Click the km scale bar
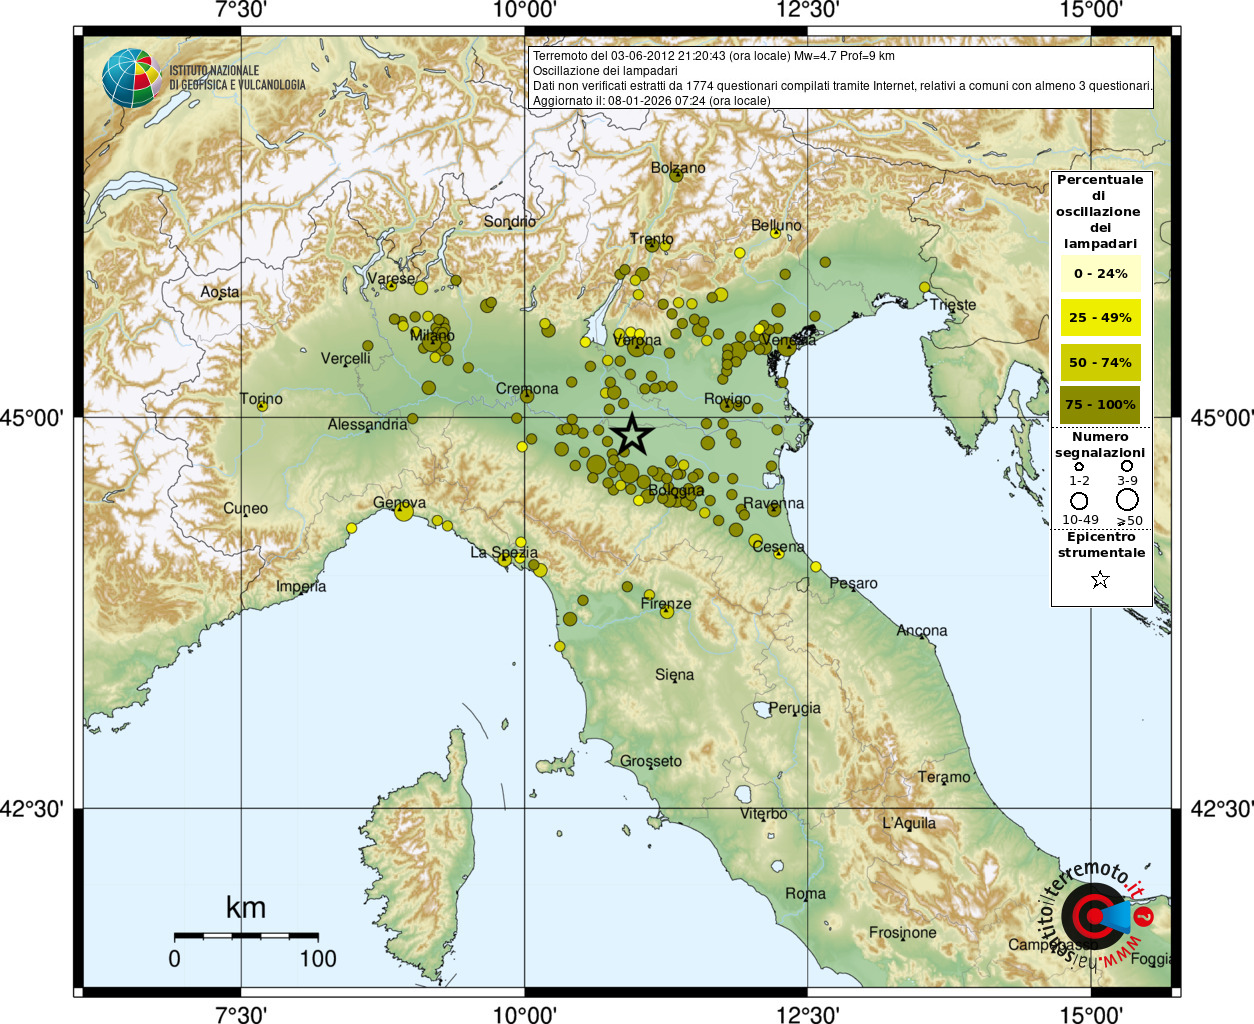Image resolution: width=1254 pixels, height=1024 pixels. click(x=246, y=936)
